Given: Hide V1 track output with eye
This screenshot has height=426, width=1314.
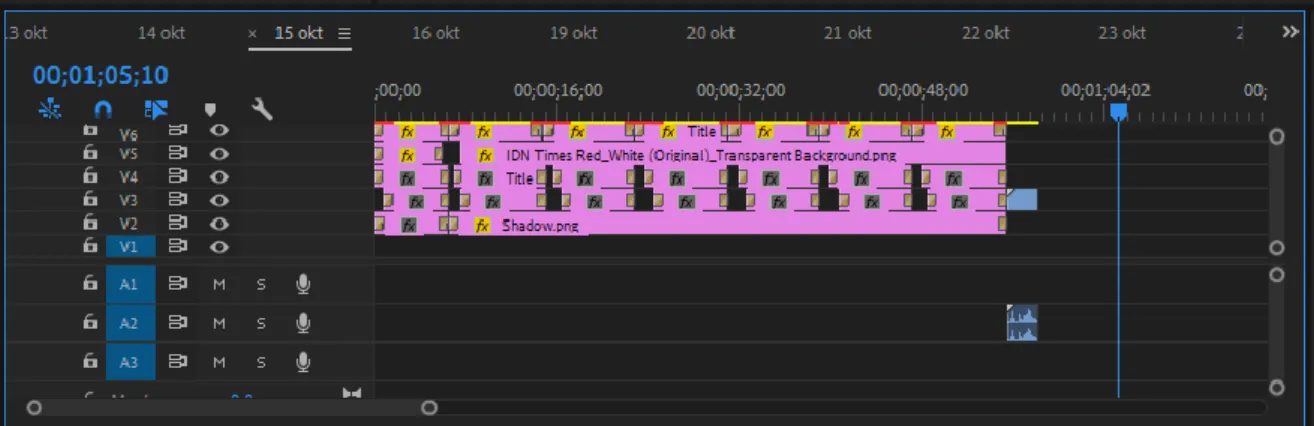Looking at the screenshot, I should pos(219,246).
